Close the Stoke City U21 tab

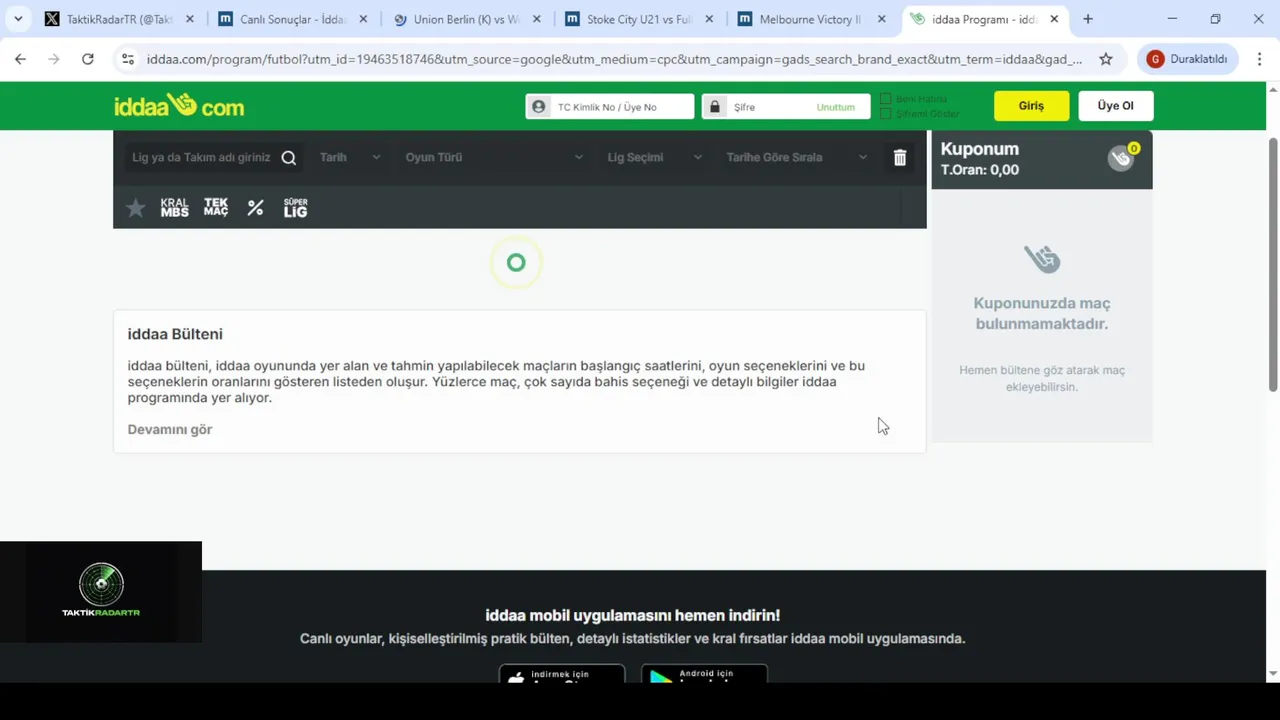click(x=710, y=19)
